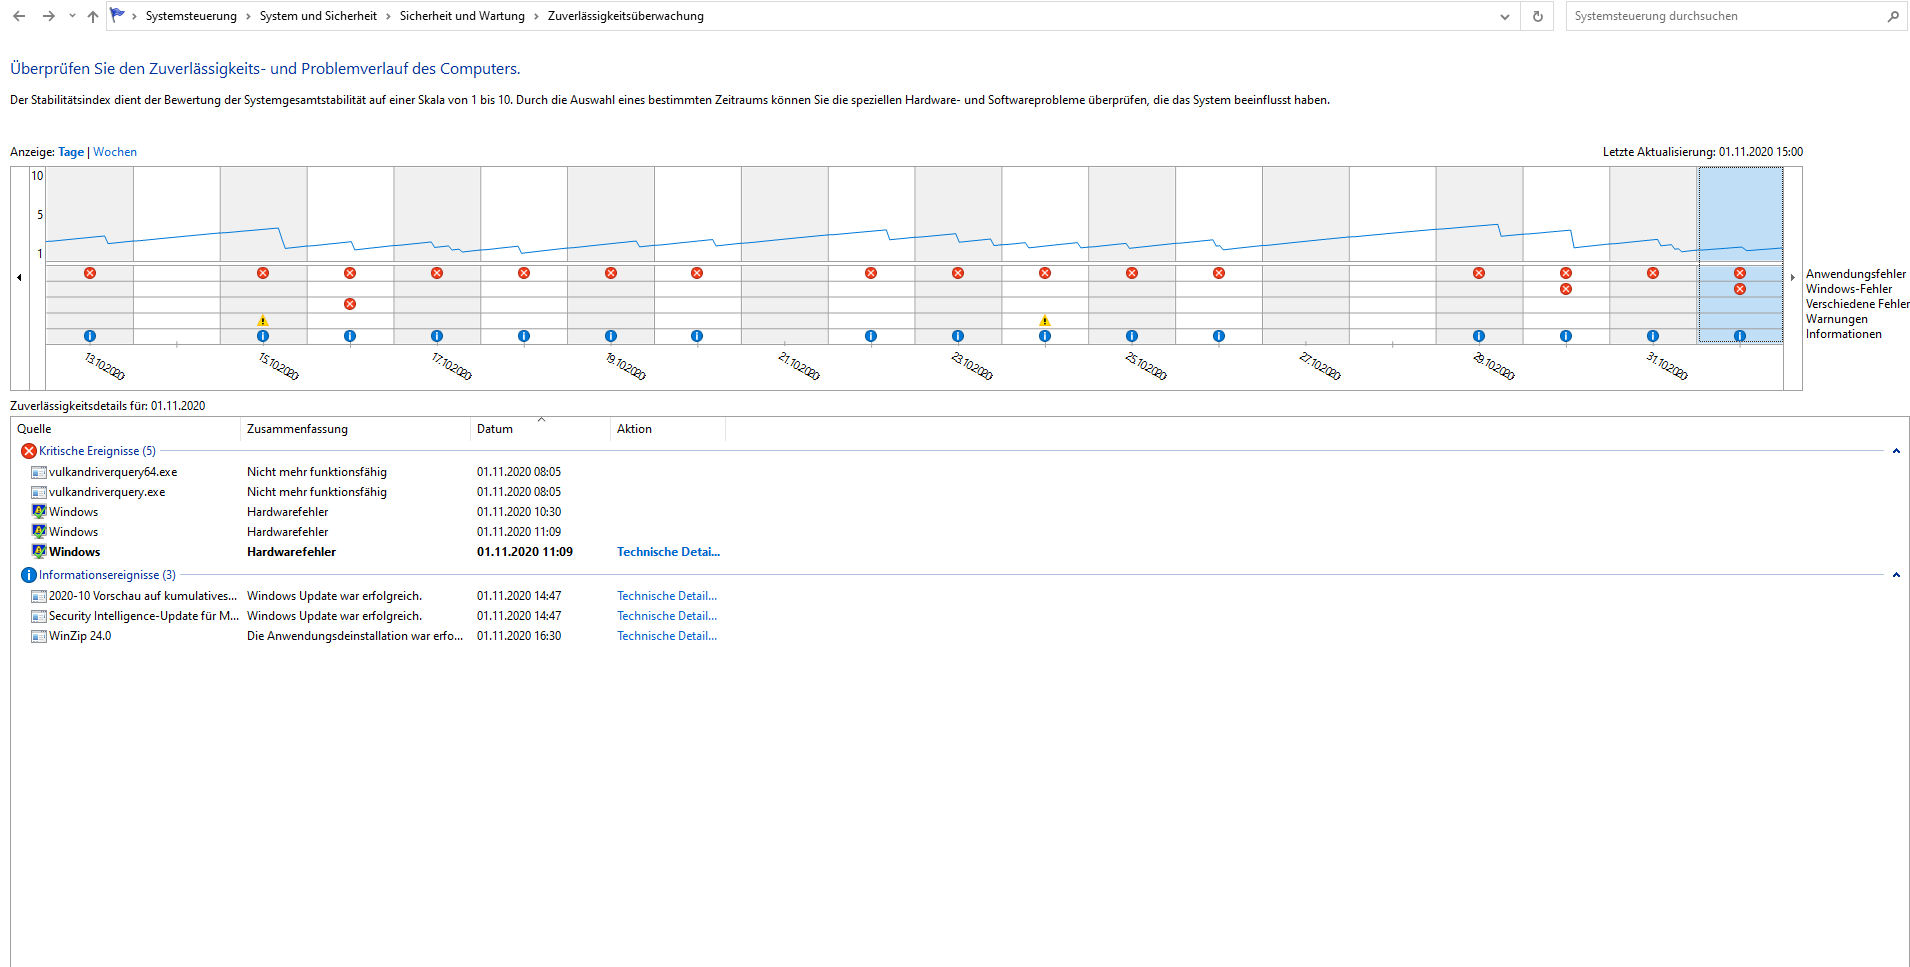Expand the chevron after Sicherheit und Wartung
This screenshot has width=1910, height=967.
536,16
